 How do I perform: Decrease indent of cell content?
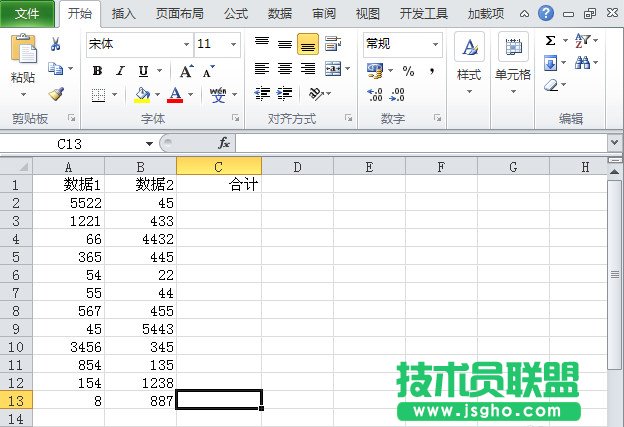(x=262, y=94)
